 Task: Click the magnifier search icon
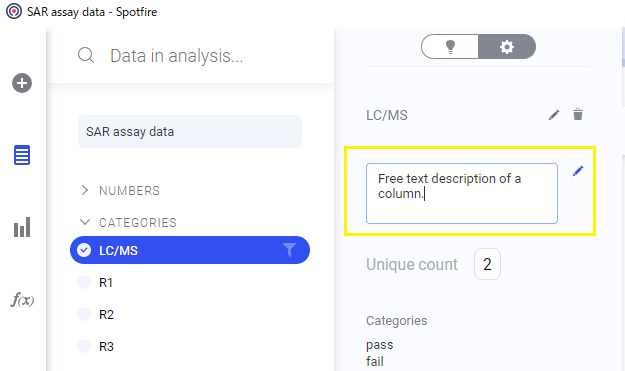(x=86, y=55)
